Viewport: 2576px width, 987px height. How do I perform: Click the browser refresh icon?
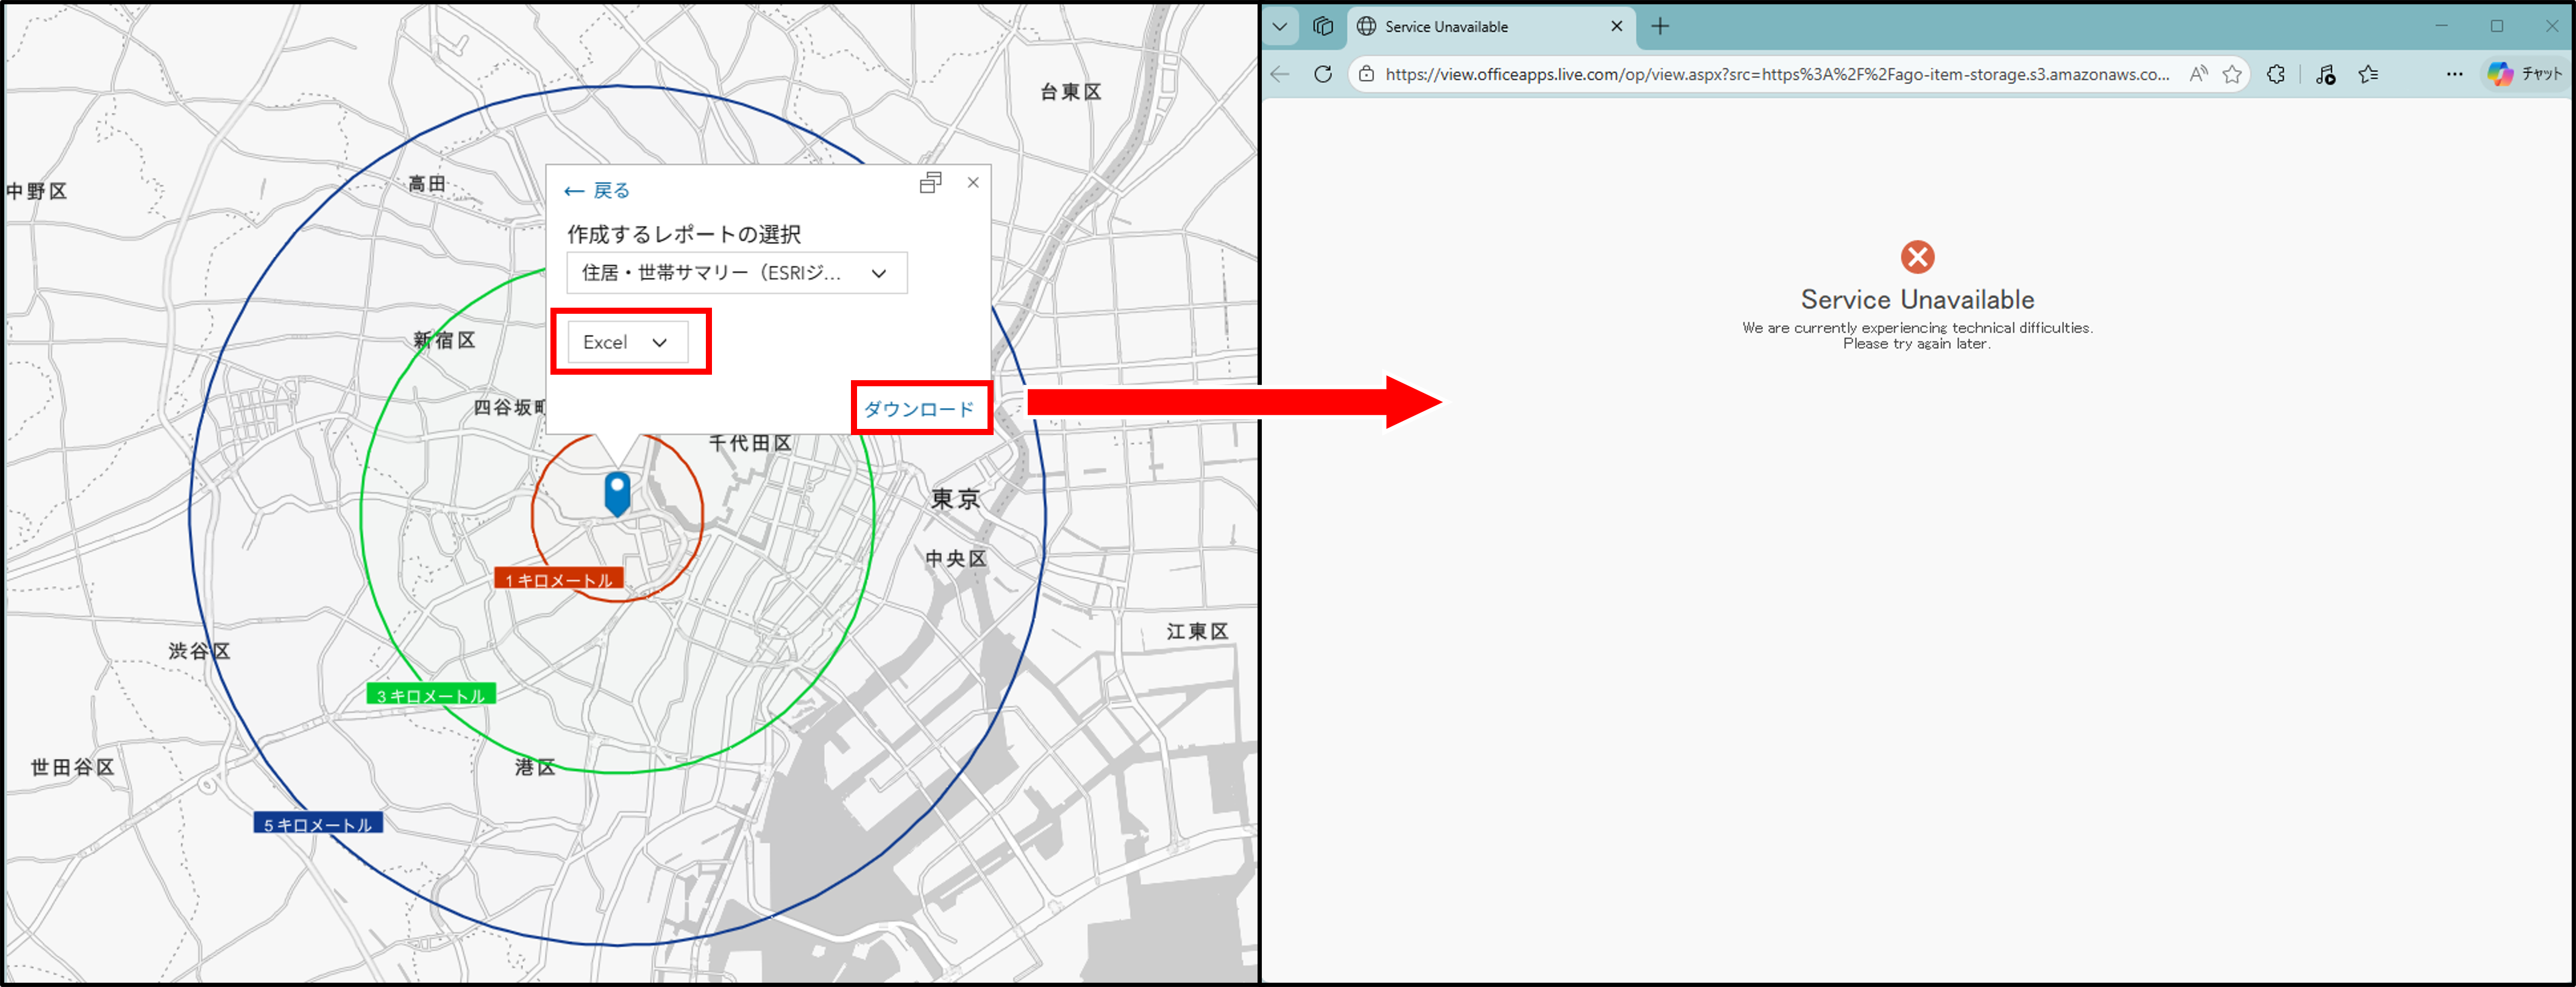(1322, 74)
